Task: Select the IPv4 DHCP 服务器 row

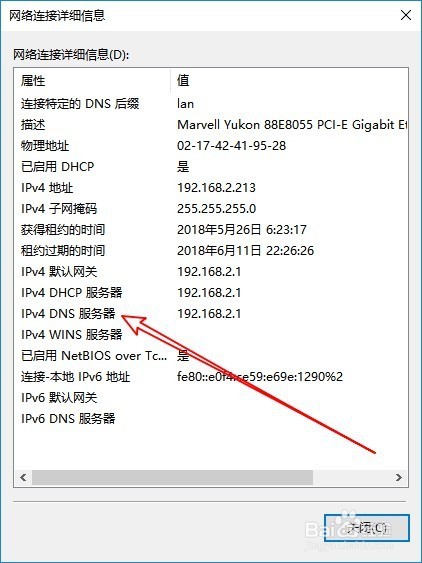Action: point(211,293)
